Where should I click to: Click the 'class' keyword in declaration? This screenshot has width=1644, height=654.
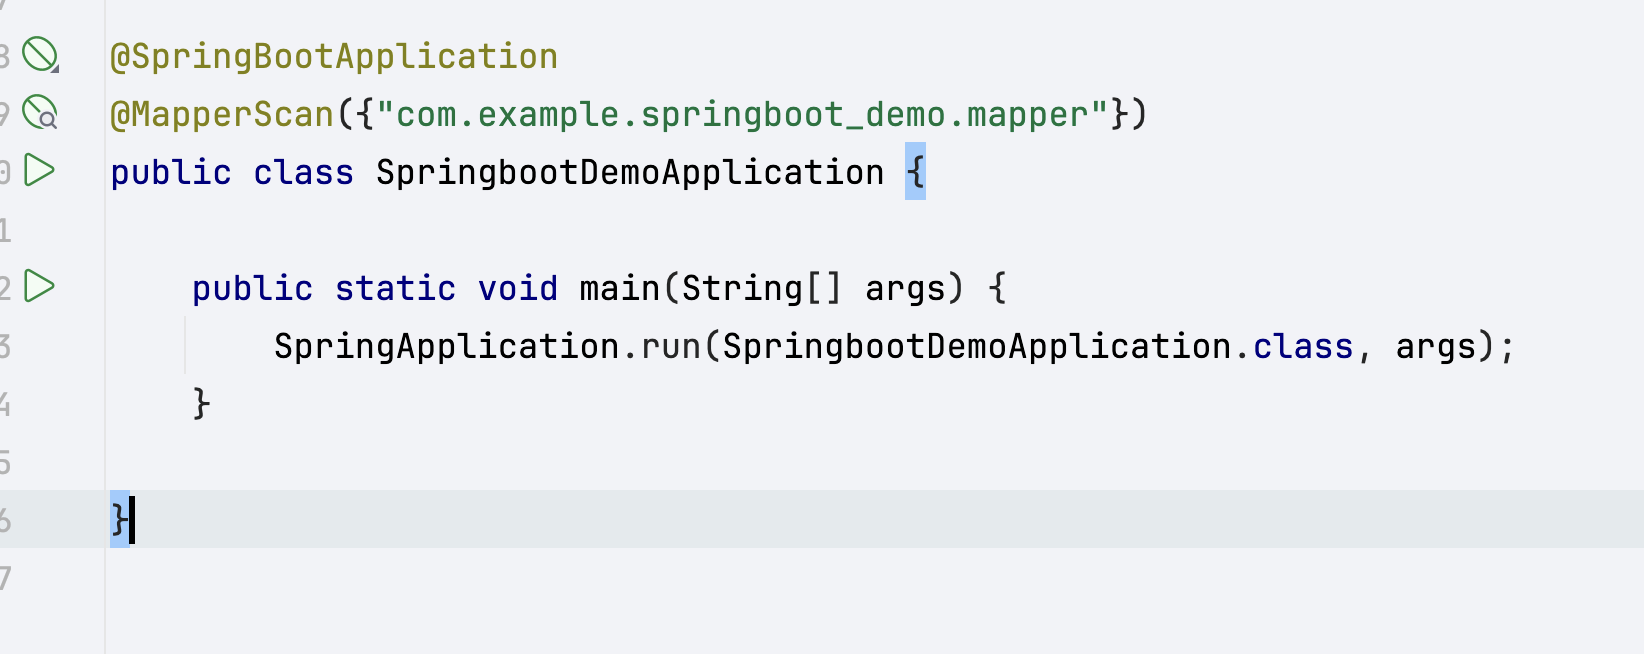point(303,173)
